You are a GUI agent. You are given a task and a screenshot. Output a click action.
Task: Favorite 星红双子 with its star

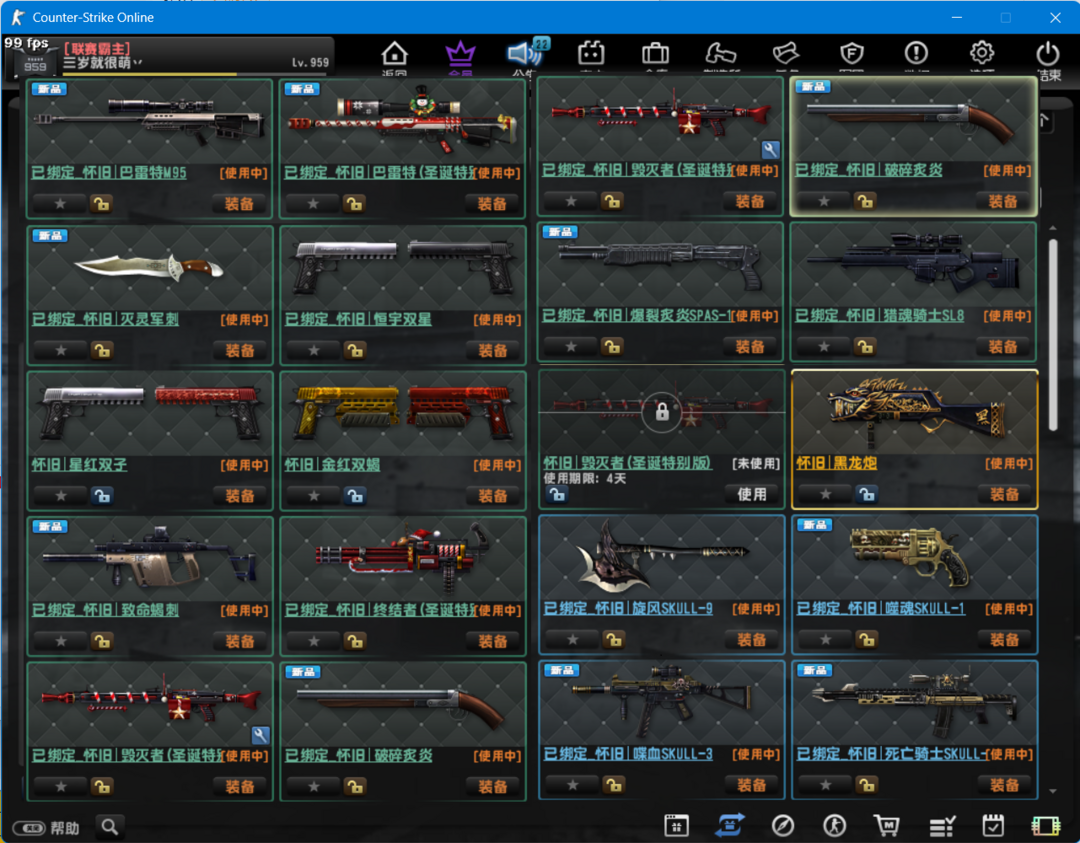point(61,496)
